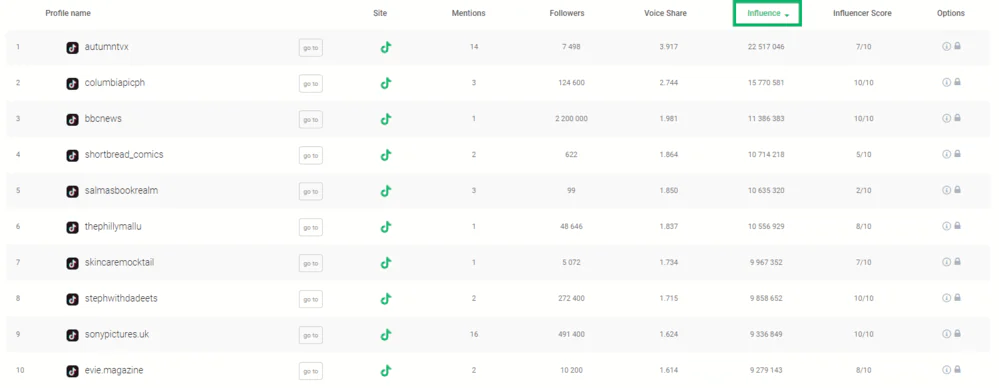Image resolution: width=999 pixels, height=388 pixels.
Task: Open the thephillymallu profile name
Action: [x=113, y=227]
